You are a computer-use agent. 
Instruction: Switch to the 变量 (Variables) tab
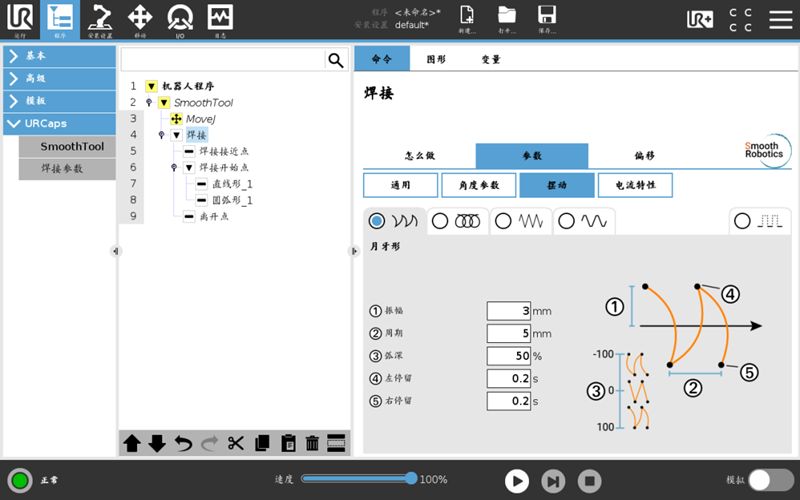click(490, 59)
